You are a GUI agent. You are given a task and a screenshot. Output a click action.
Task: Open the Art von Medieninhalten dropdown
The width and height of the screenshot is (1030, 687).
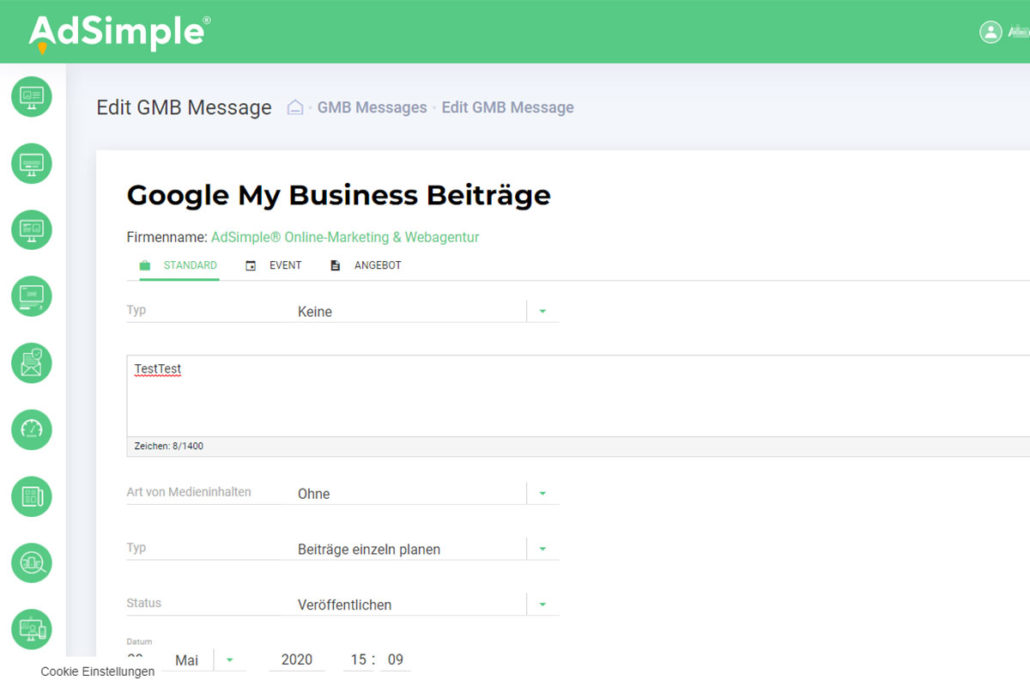point(542,494)
